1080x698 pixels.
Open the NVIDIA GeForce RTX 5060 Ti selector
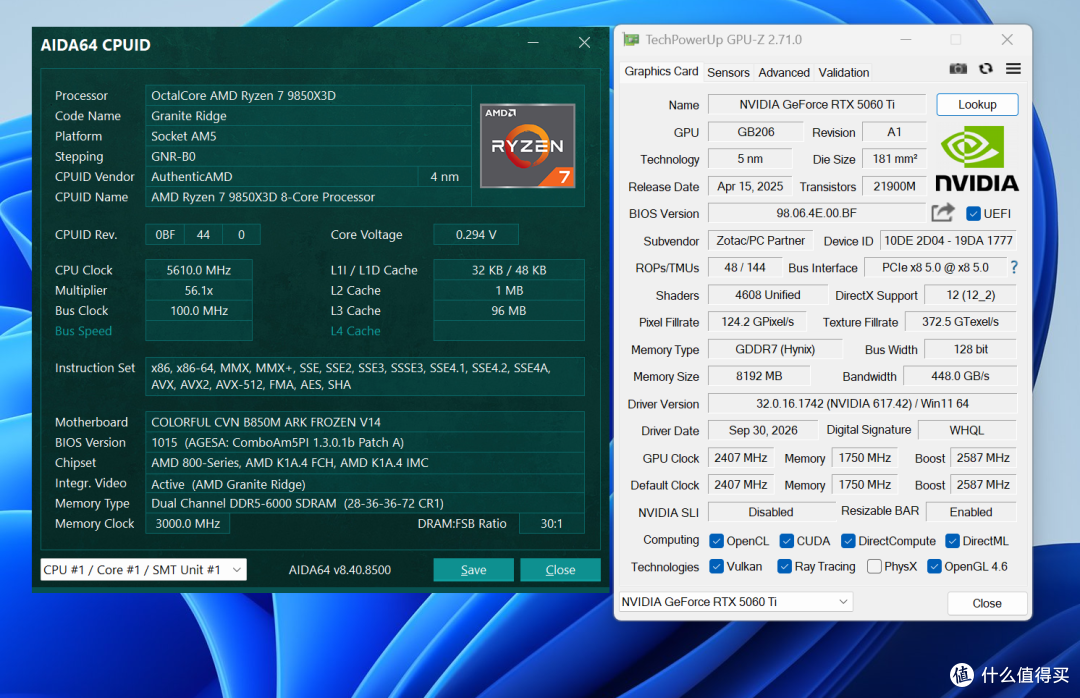coord(736,602)
